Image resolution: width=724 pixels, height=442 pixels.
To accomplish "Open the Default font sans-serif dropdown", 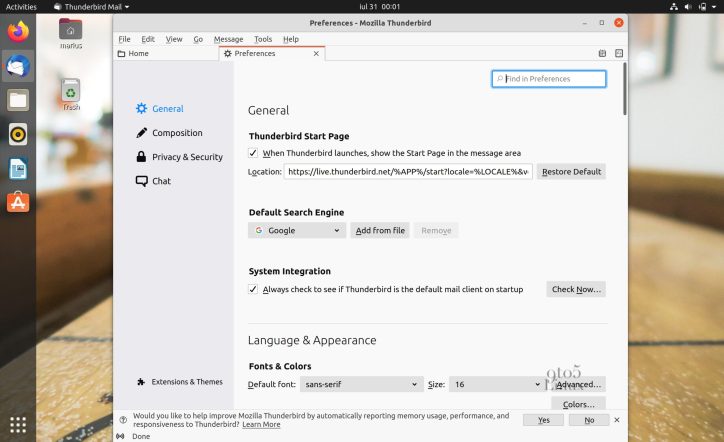I will tap(362, 384).
